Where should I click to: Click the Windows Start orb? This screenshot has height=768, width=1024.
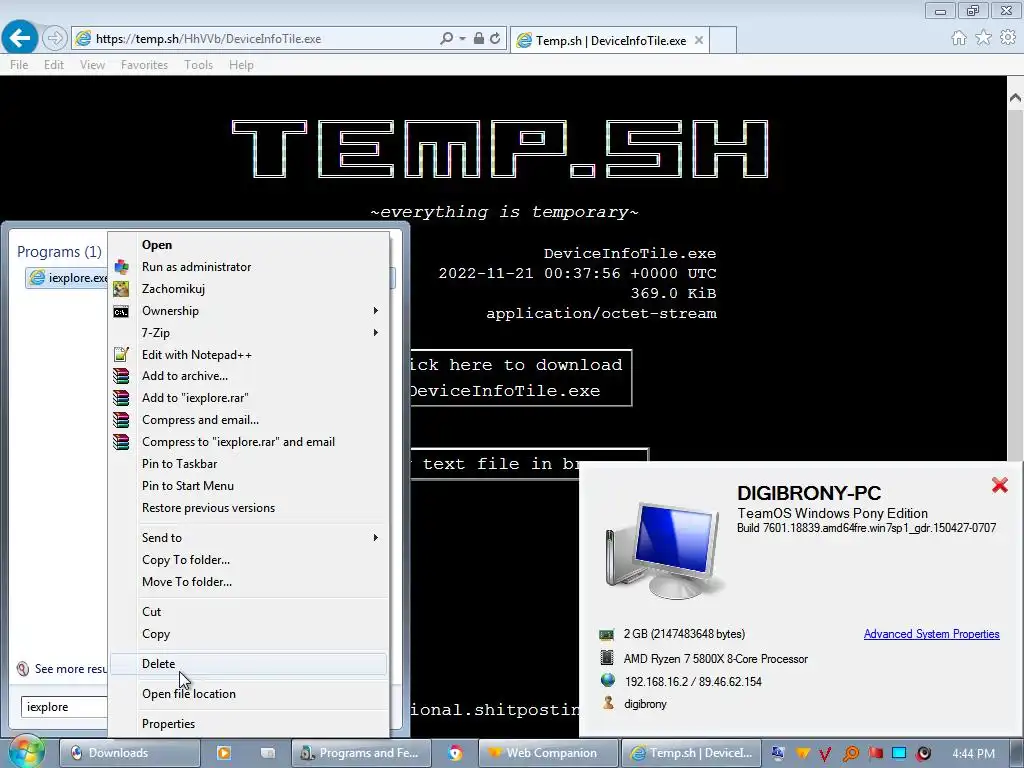coord(26,752)
